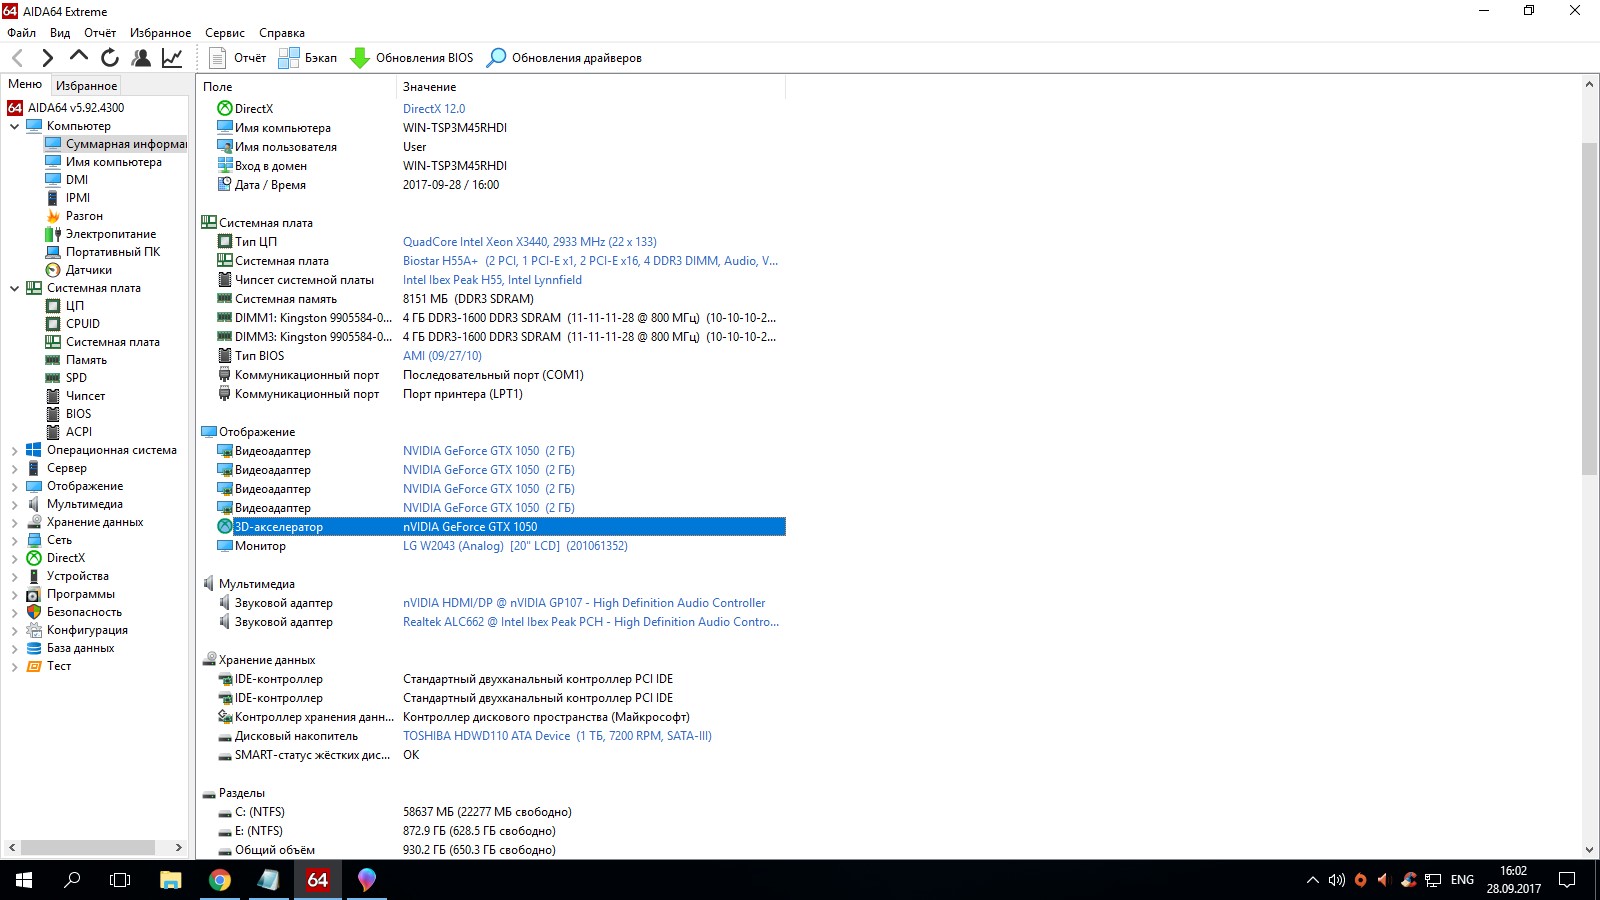The width and height of the screenshot is (1600, 900).
Task: Switch to the Избранное tab in the sidebar
Action: (86, 86)
